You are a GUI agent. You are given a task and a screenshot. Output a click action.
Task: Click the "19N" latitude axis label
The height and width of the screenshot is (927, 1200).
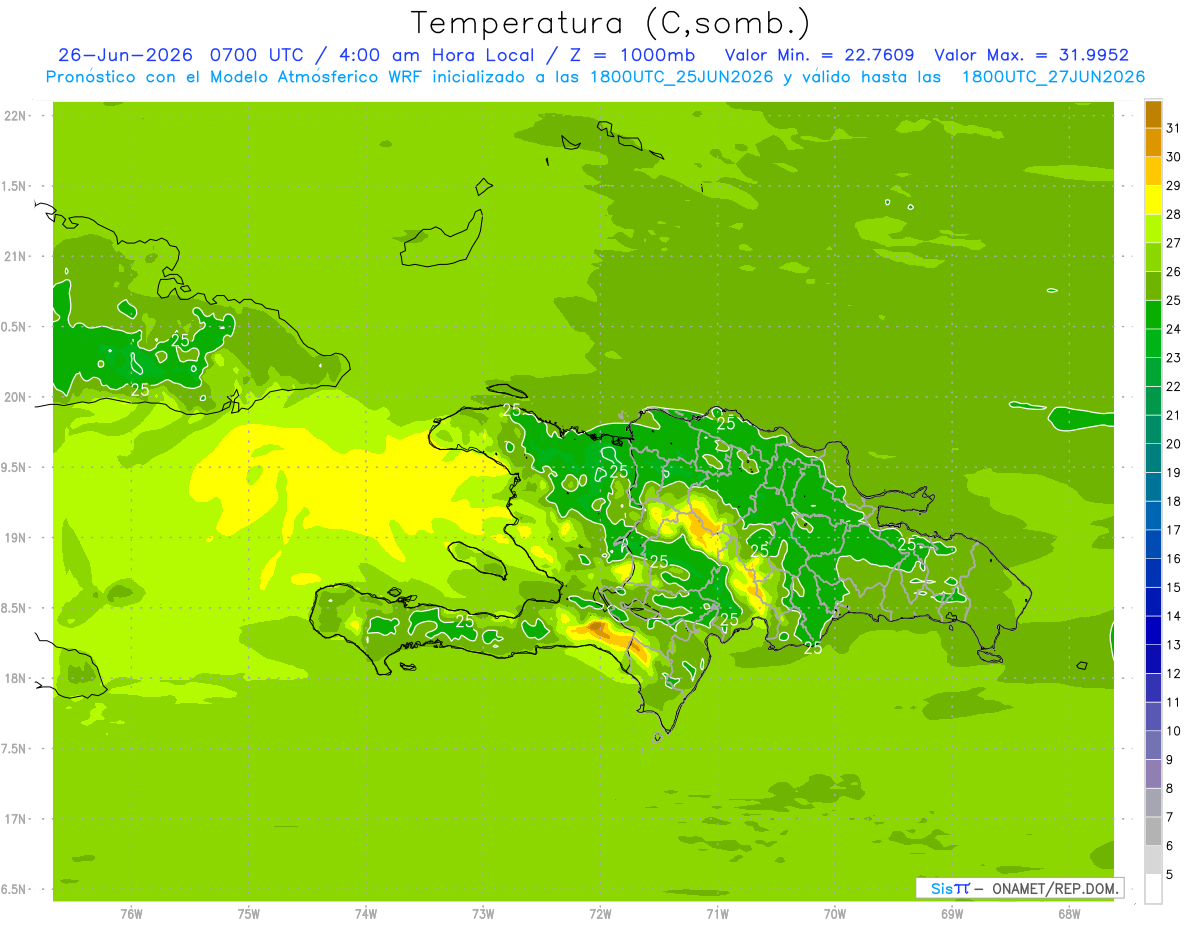click(15, 538)
